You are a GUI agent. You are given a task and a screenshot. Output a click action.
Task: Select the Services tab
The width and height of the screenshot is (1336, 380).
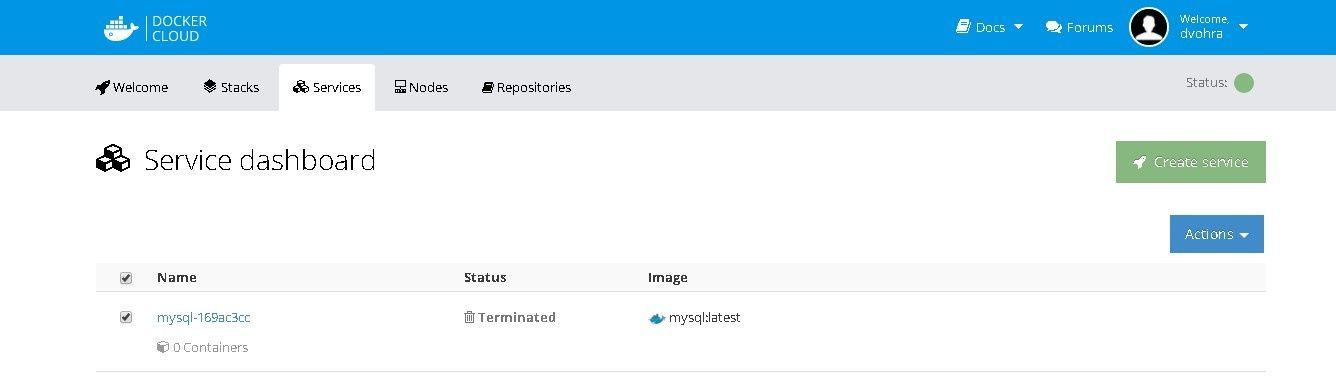click(x=327, y=87)
